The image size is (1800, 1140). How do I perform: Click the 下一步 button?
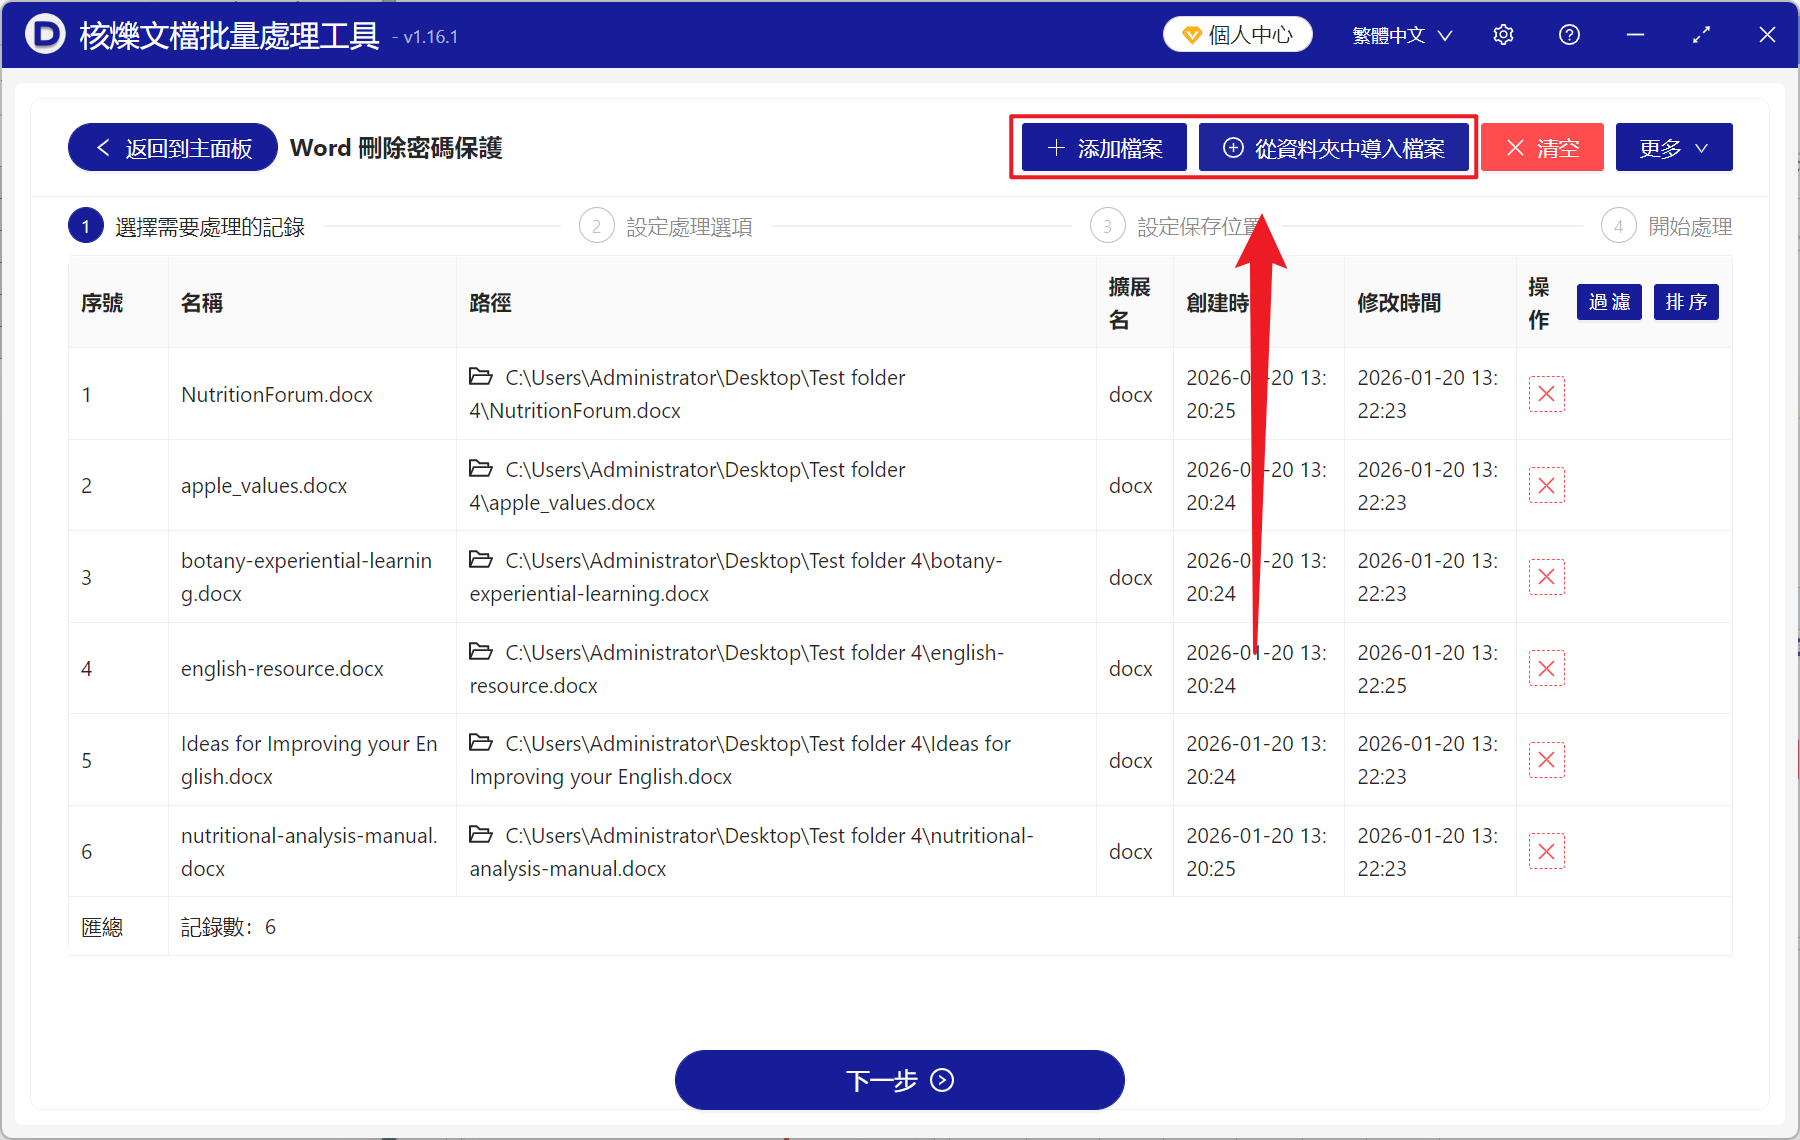coord(899,1080)
